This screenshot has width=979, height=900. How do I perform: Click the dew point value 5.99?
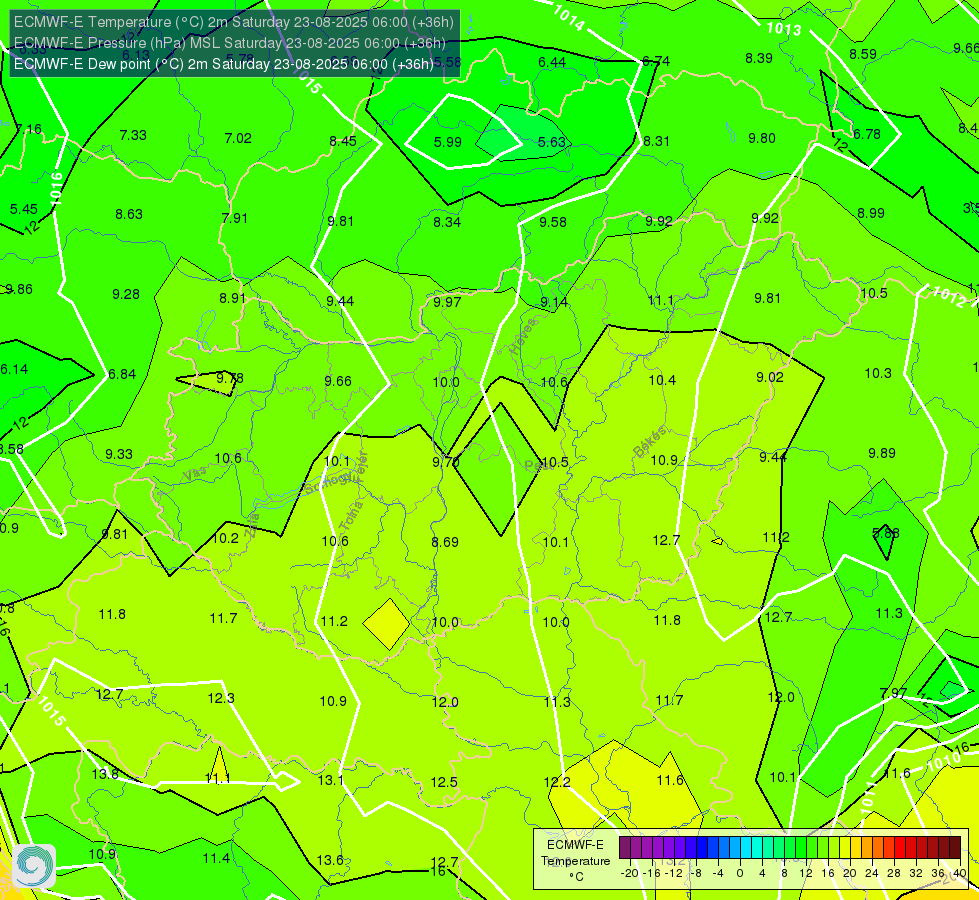point(448,142)
